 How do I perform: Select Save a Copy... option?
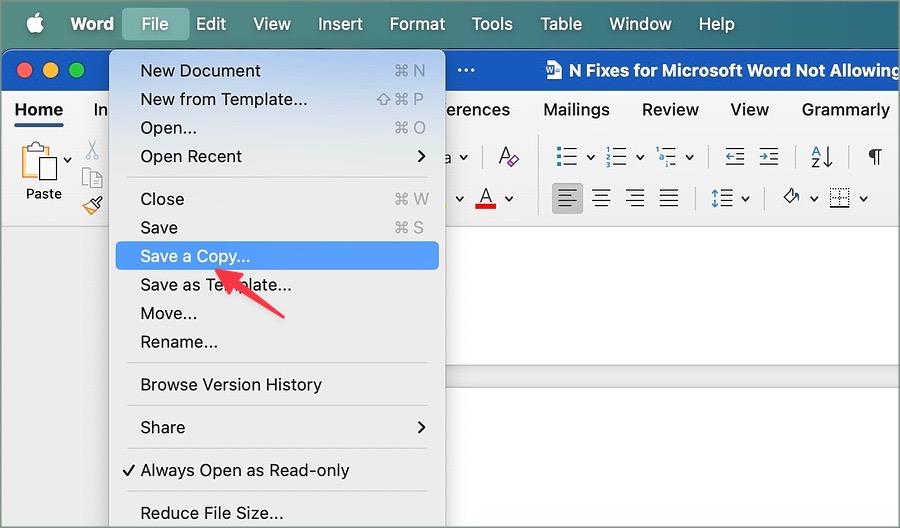(277, 256)
